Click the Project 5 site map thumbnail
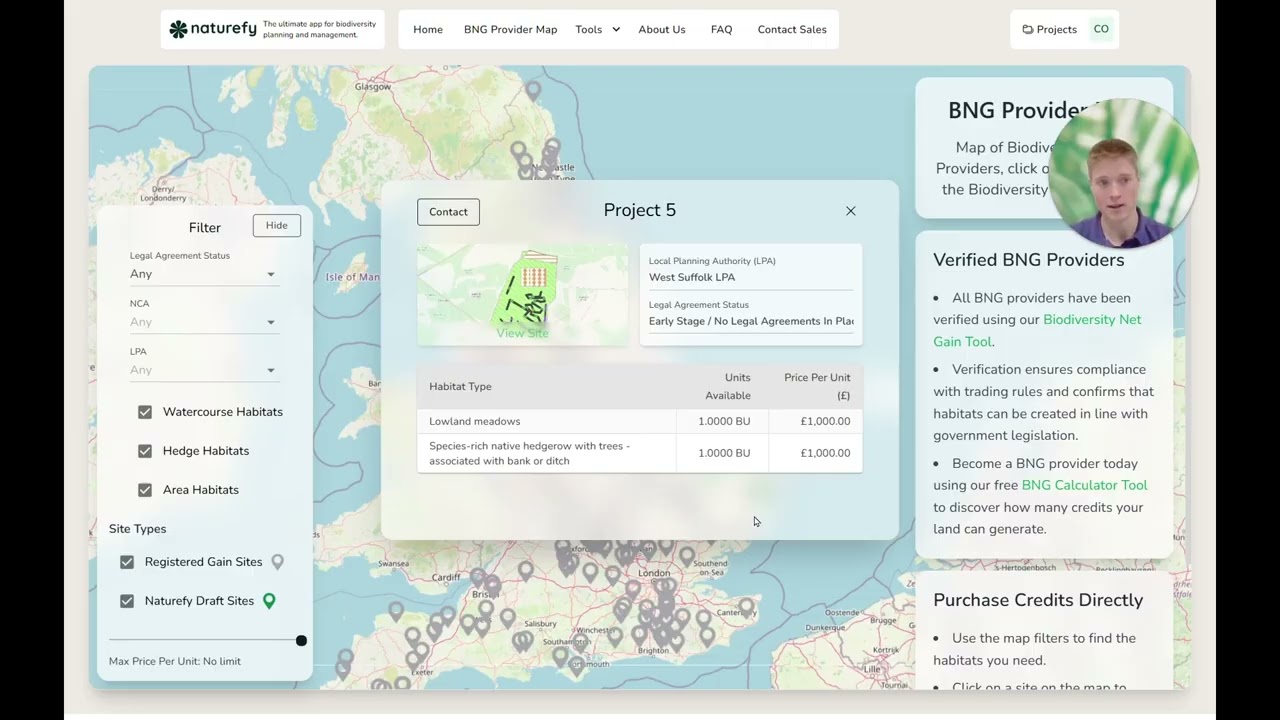 tap(523, 294)
